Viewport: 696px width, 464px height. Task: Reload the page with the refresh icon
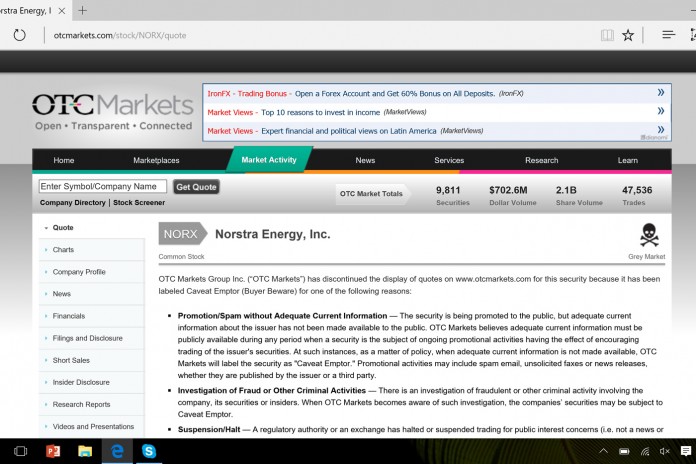(20, 35)
